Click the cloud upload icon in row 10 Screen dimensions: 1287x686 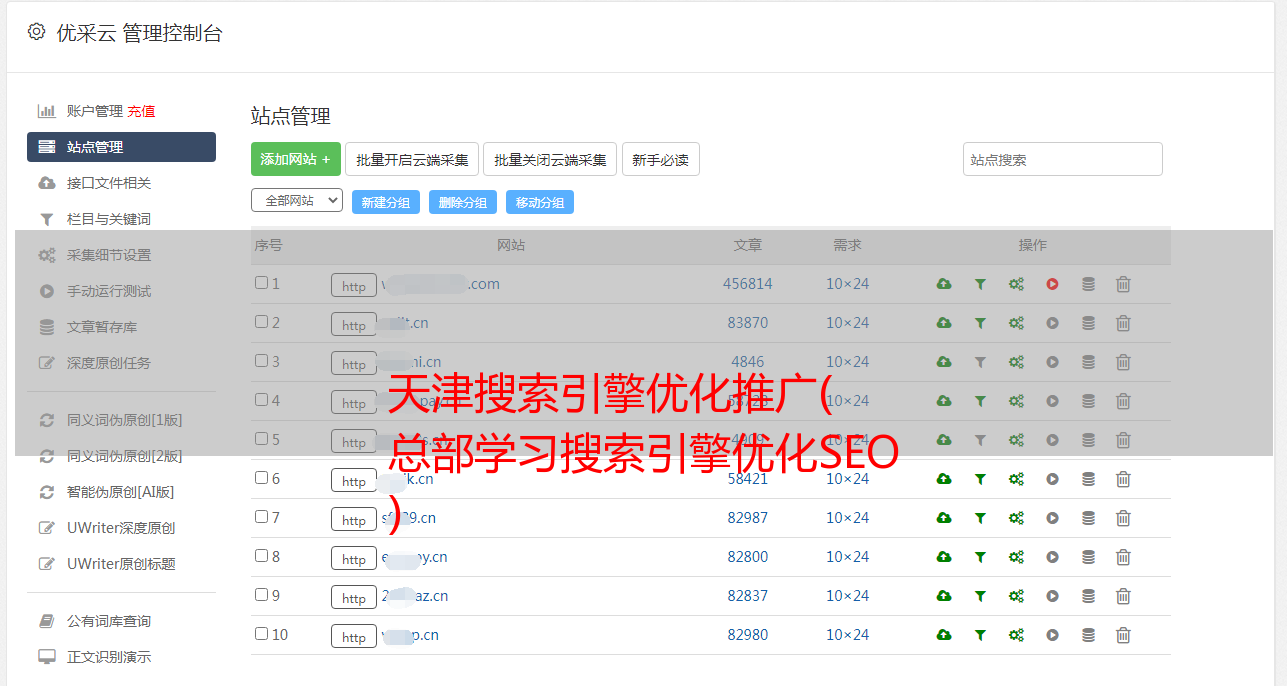pyautogui.click(x=944, y=635)
